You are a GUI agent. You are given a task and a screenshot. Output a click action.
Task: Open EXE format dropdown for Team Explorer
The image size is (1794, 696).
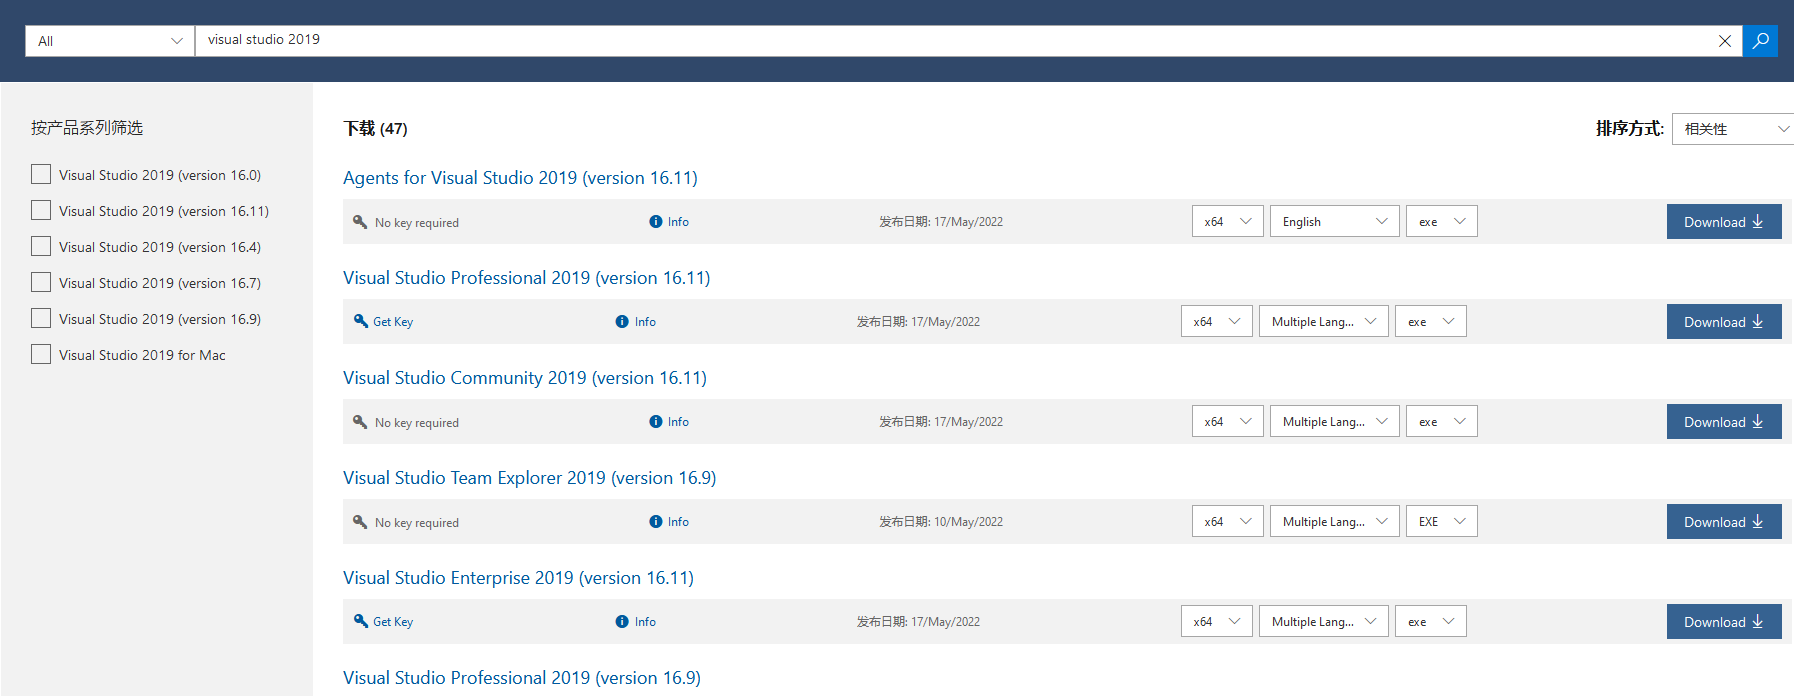[1442, 521]
